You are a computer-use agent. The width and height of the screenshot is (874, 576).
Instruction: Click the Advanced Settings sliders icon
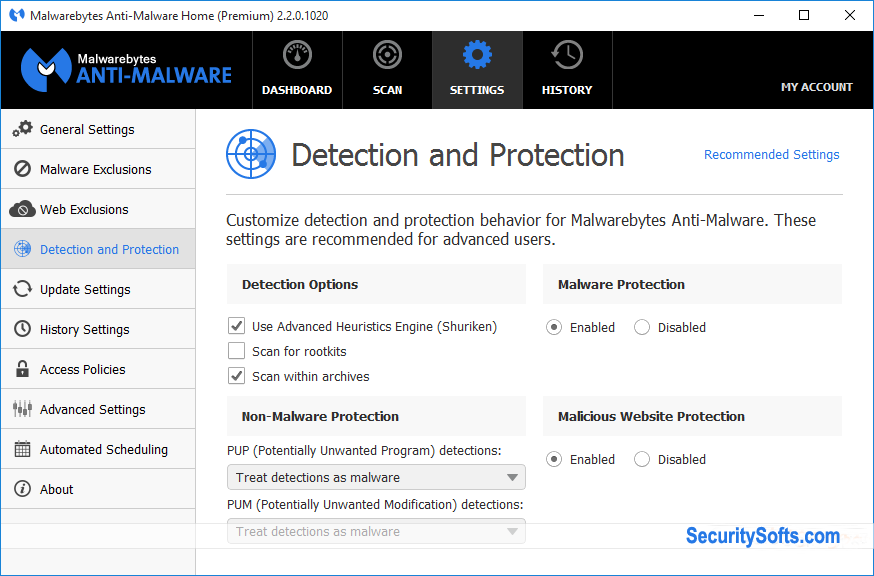pyautogui.click(x=22, y=409)
